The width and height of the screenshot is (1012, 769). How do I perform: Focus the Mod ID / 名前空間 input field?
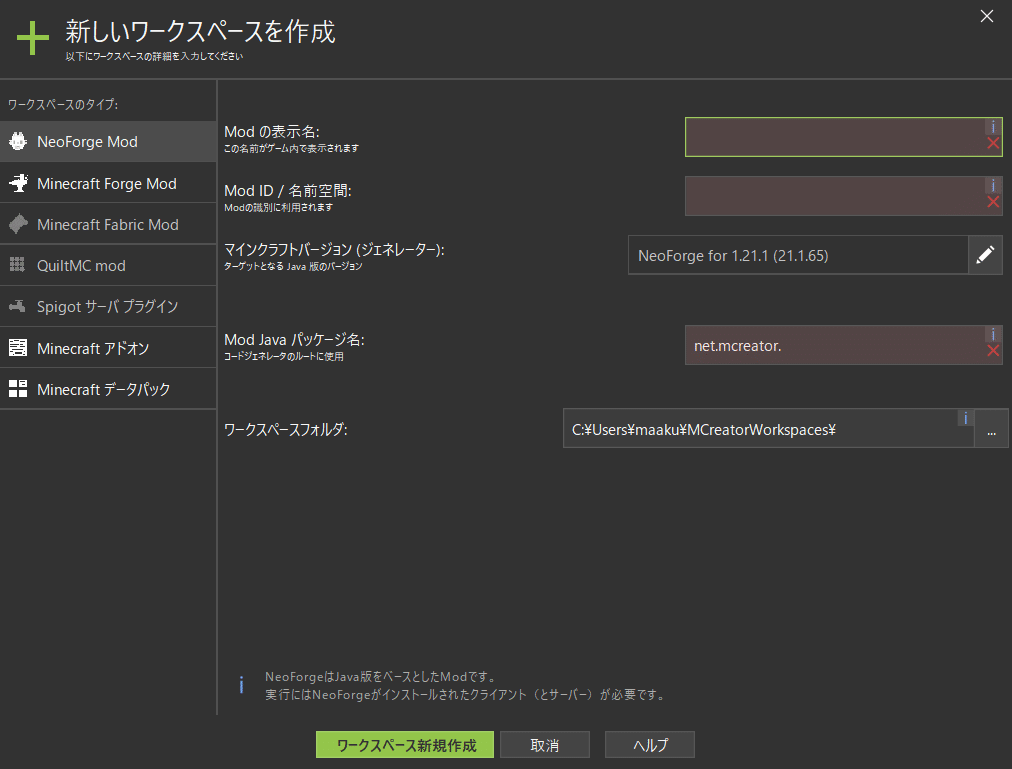pyautogui.click(x=844, y=196)
